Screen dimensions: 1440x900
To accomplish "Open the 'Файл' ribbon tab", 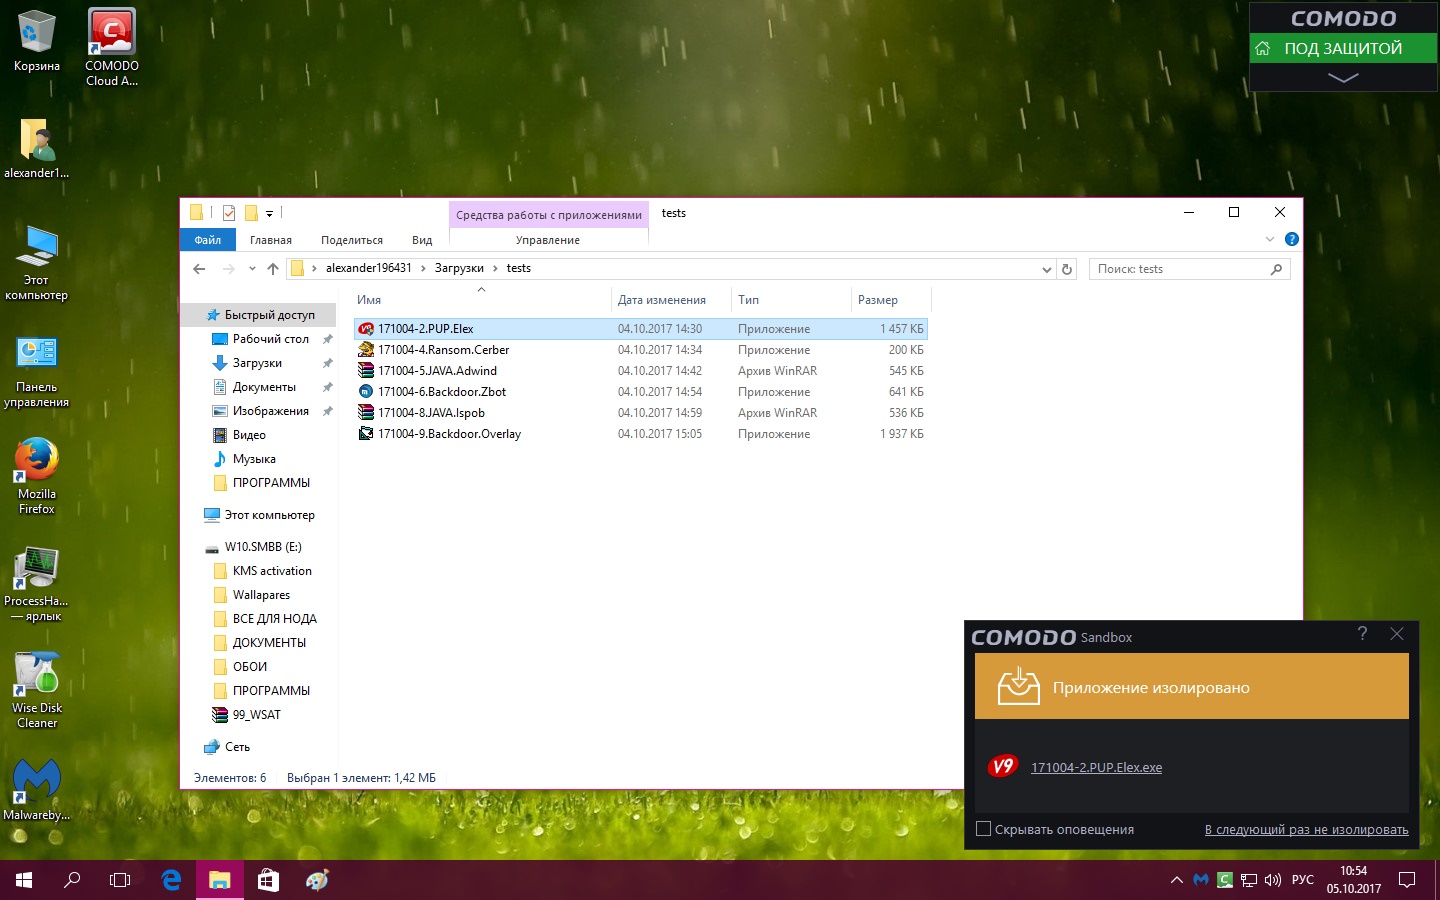I will (x=208, y=240).
